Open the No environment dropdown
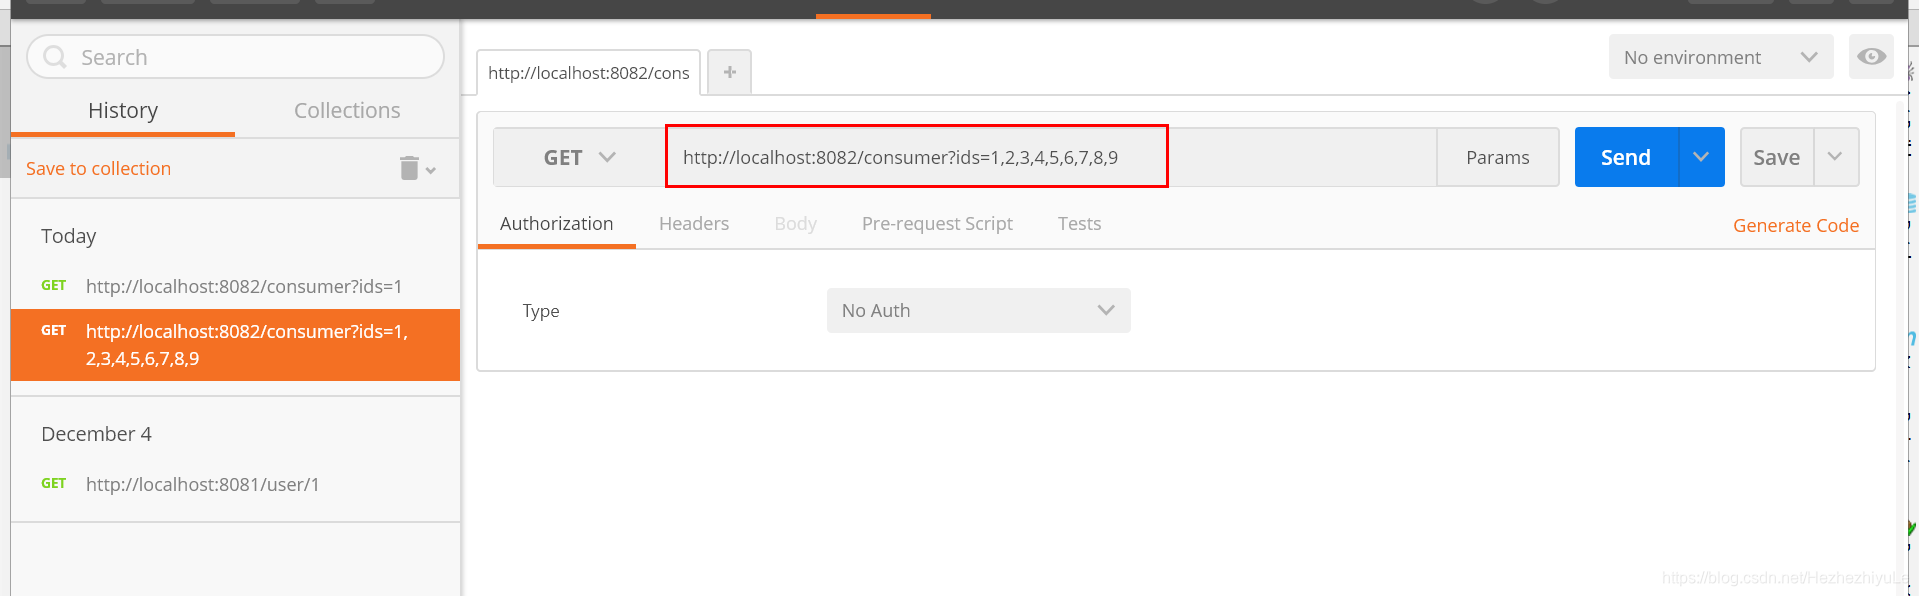 point(1721,57)
